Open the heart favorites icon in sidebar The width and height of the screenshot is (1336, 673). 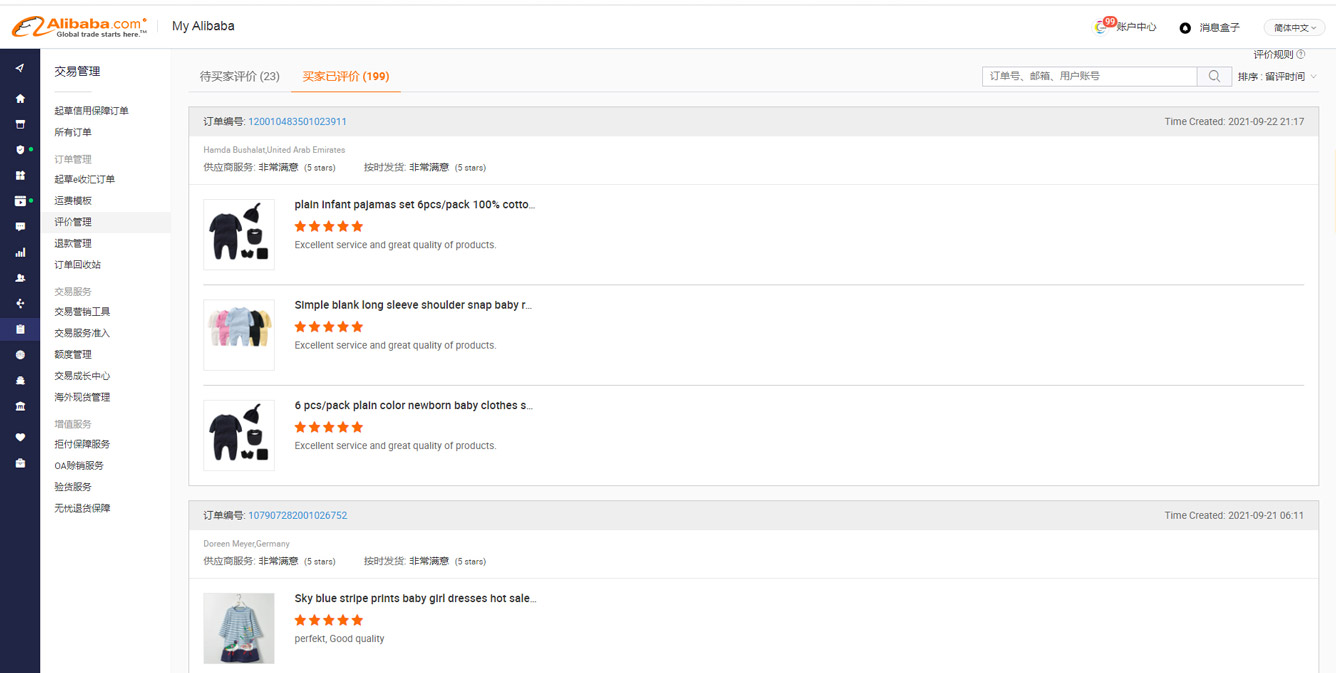(20, 437)
